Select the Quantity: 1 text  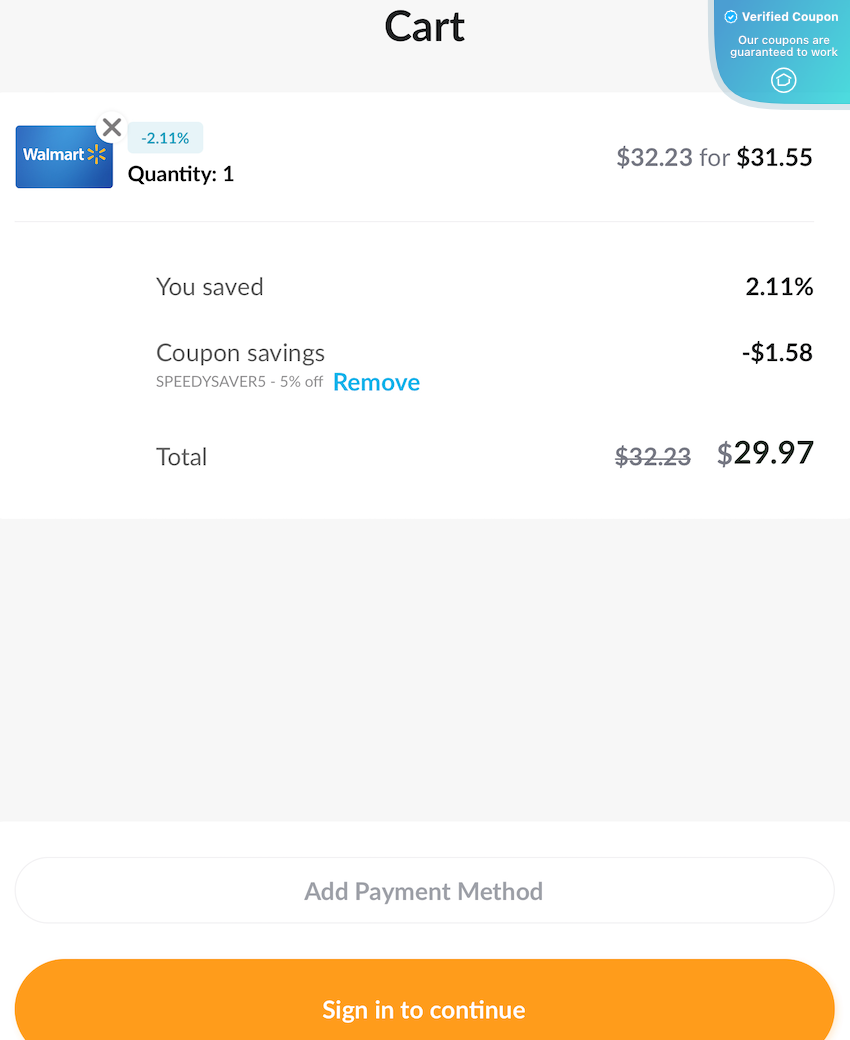(180, 173)
